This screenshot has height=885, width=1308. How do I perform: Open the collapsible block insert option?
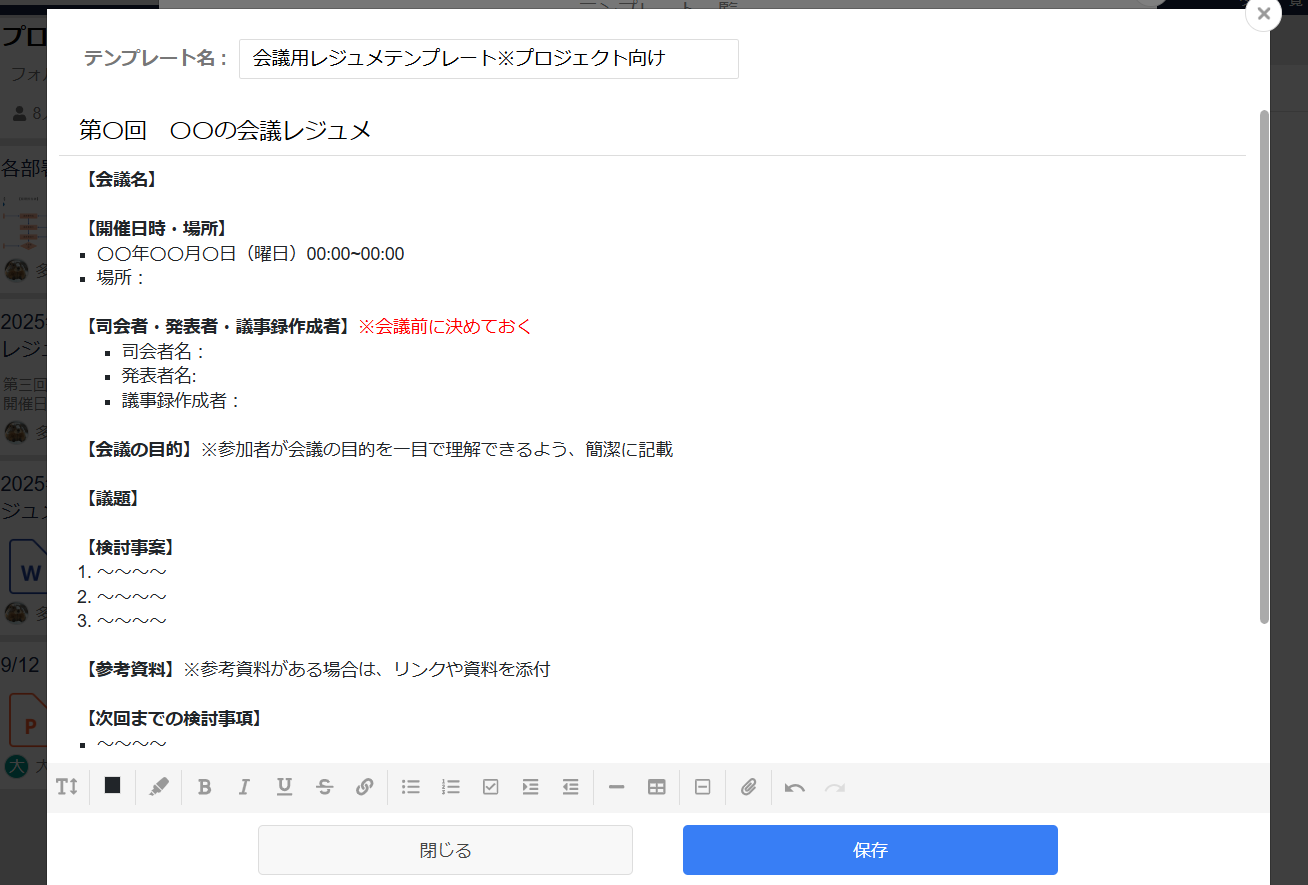coord(701,787)
